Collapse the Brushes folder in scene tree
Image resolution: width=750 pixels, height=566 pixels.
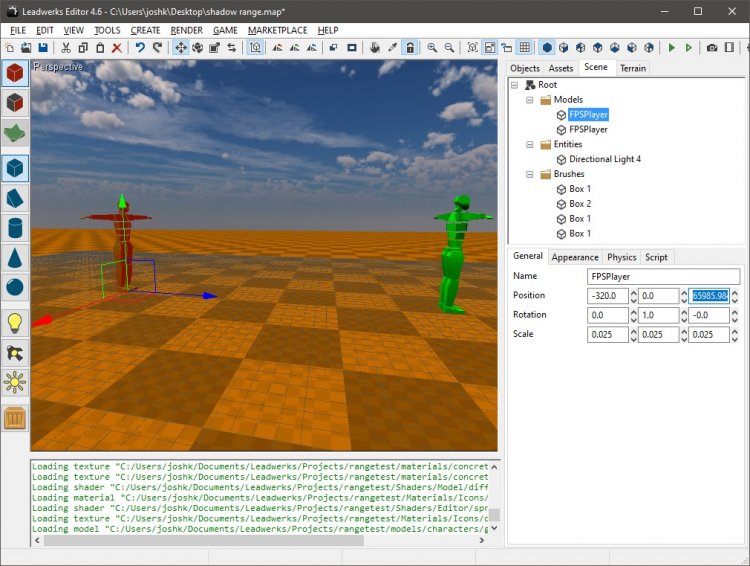[x=530, y=174]
